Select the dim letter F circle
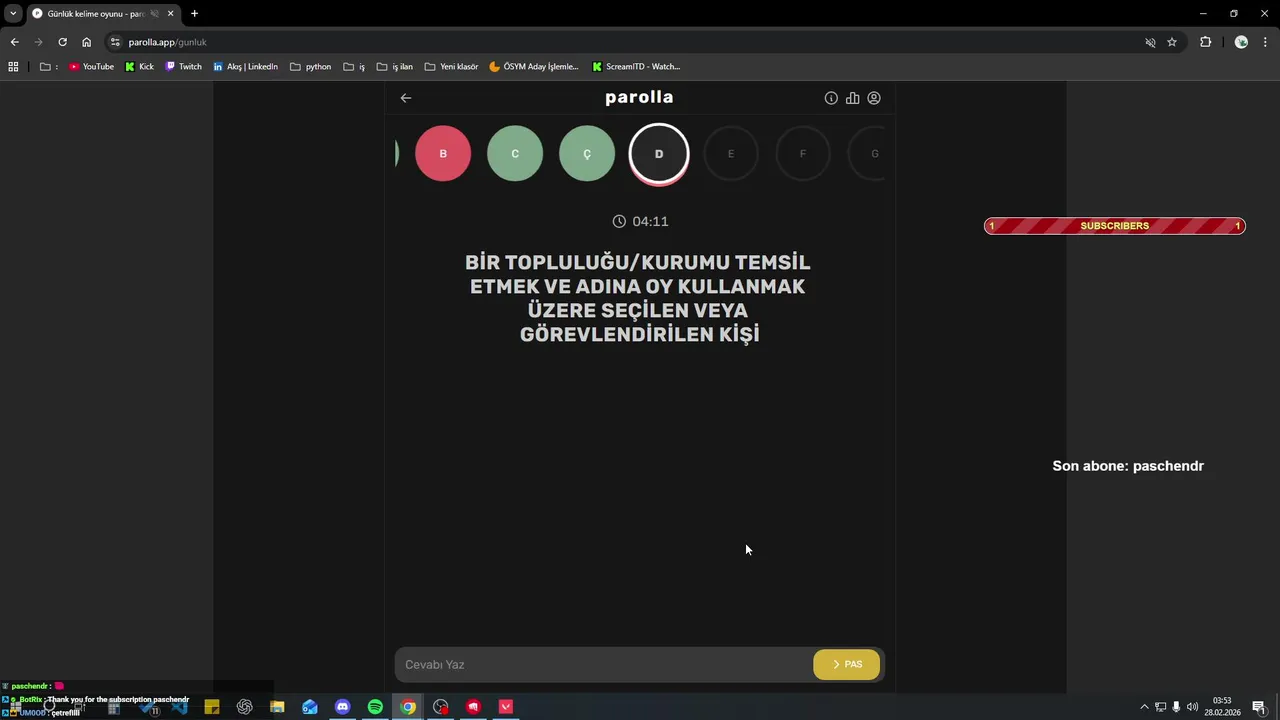The width and height of the screenshot is (1280, 720). pos(803,154)
